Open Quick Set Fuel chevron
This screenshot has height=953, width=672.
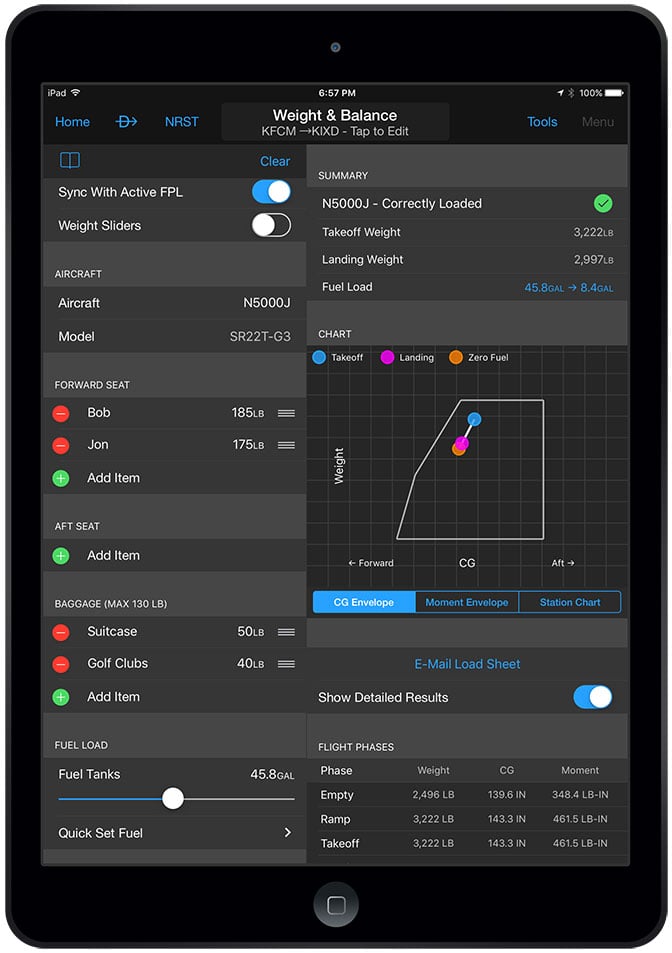click(288, 833)
